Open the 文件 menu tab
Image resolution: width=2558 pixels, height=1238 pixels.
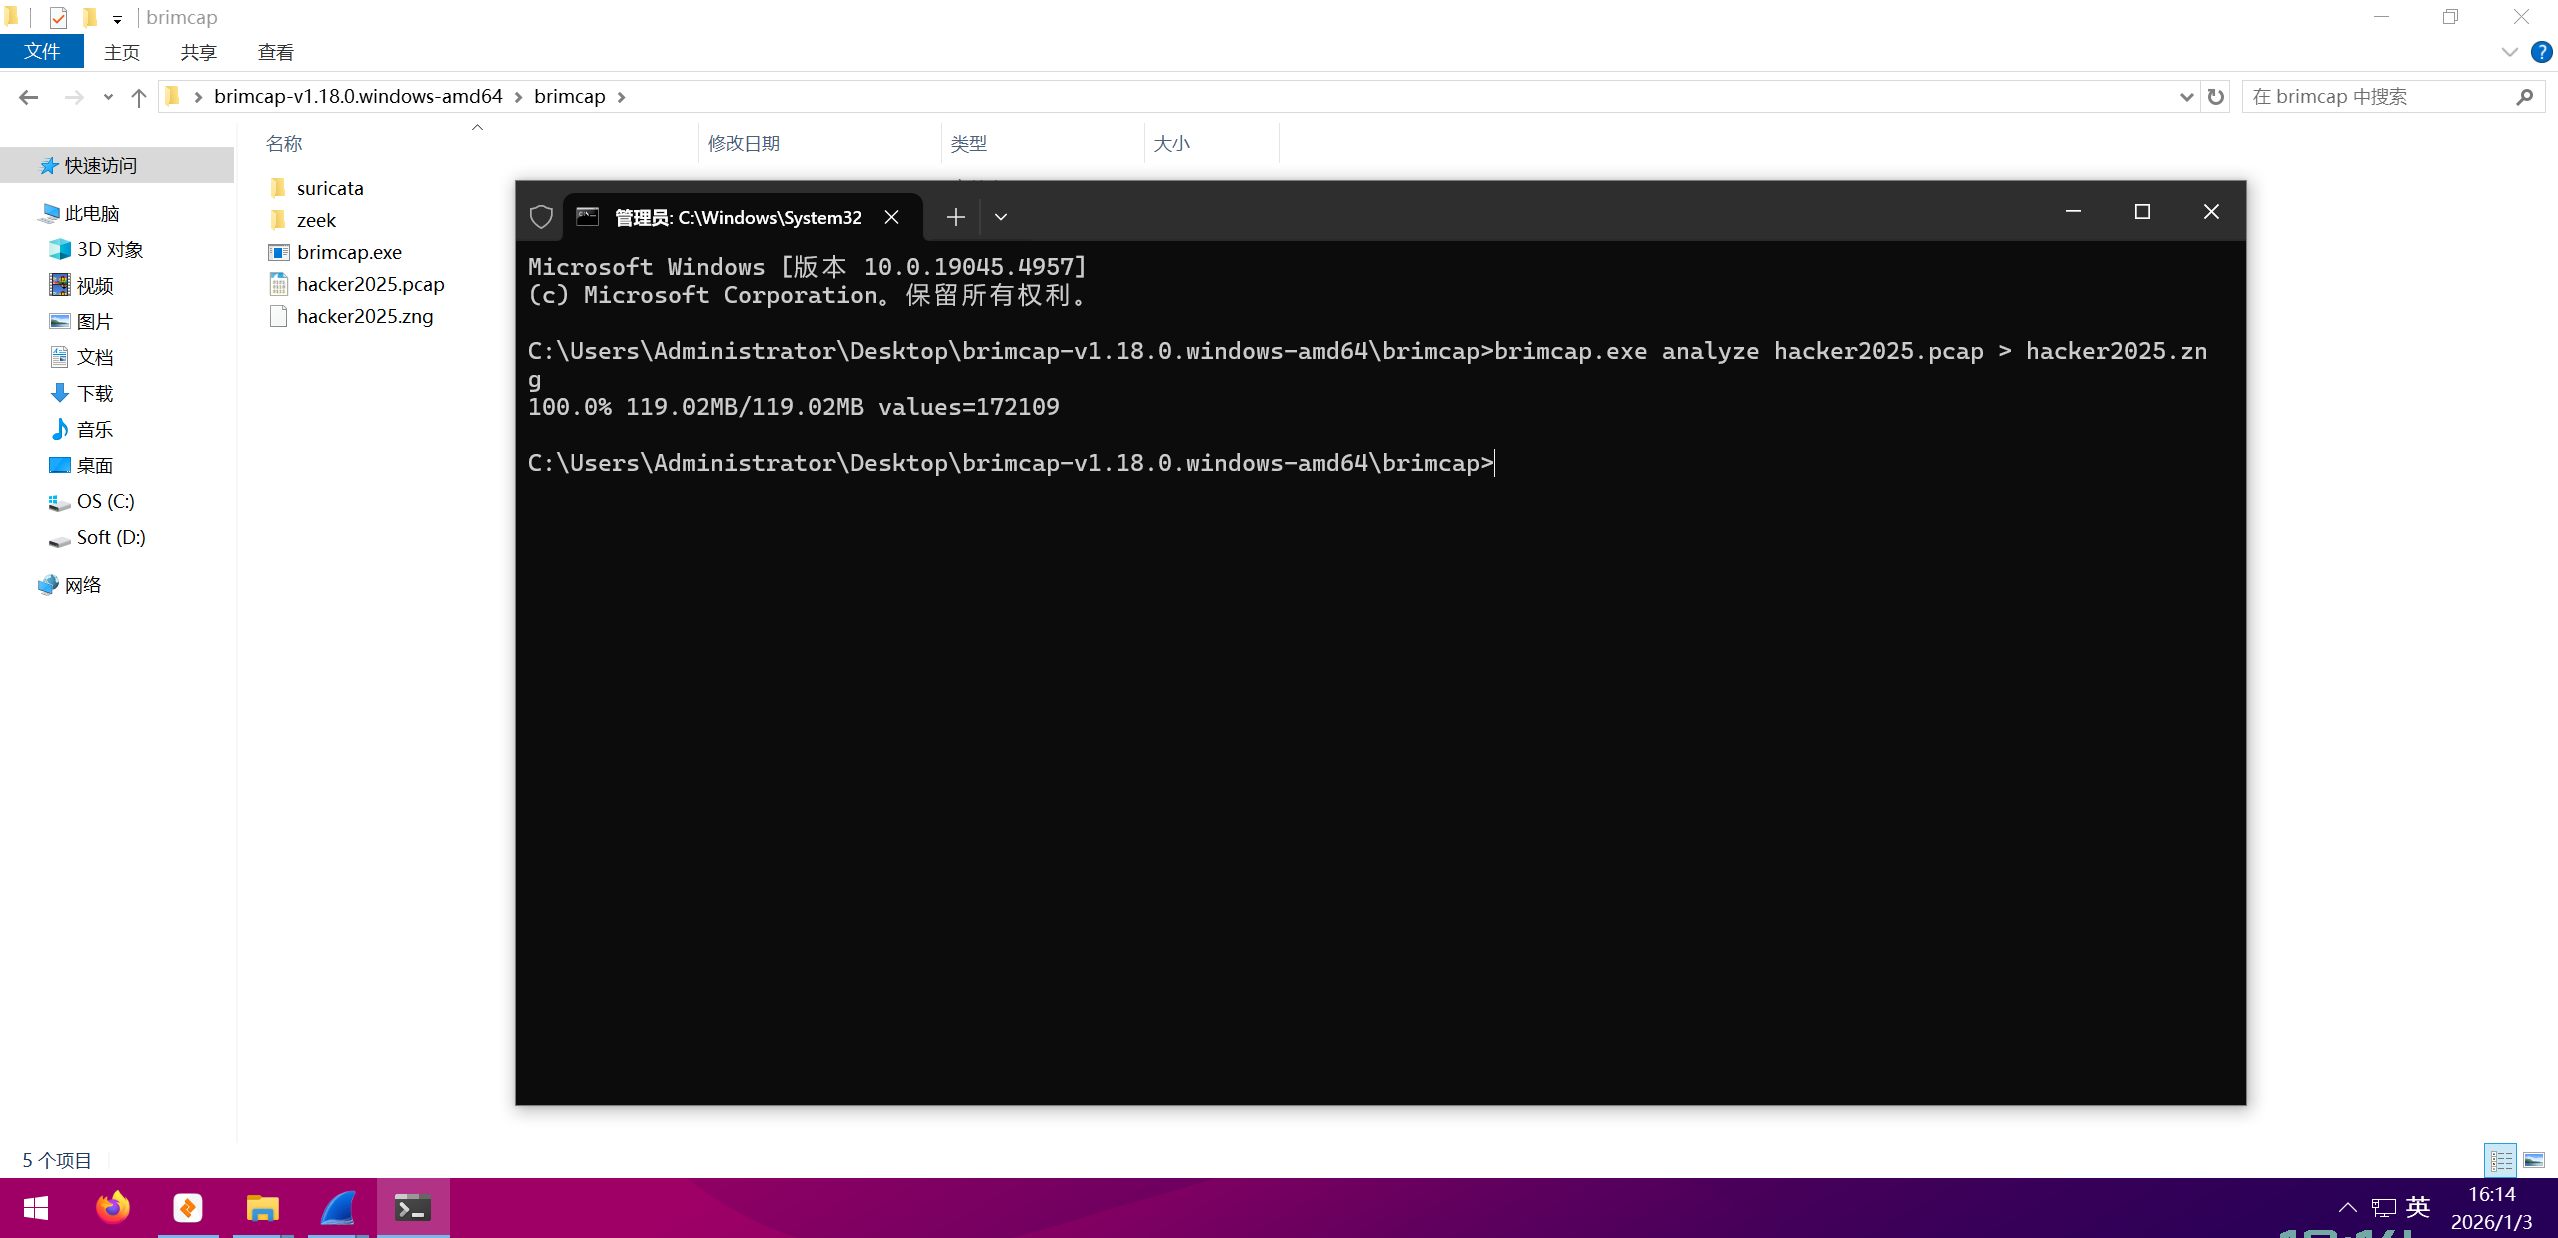(41, 52)
